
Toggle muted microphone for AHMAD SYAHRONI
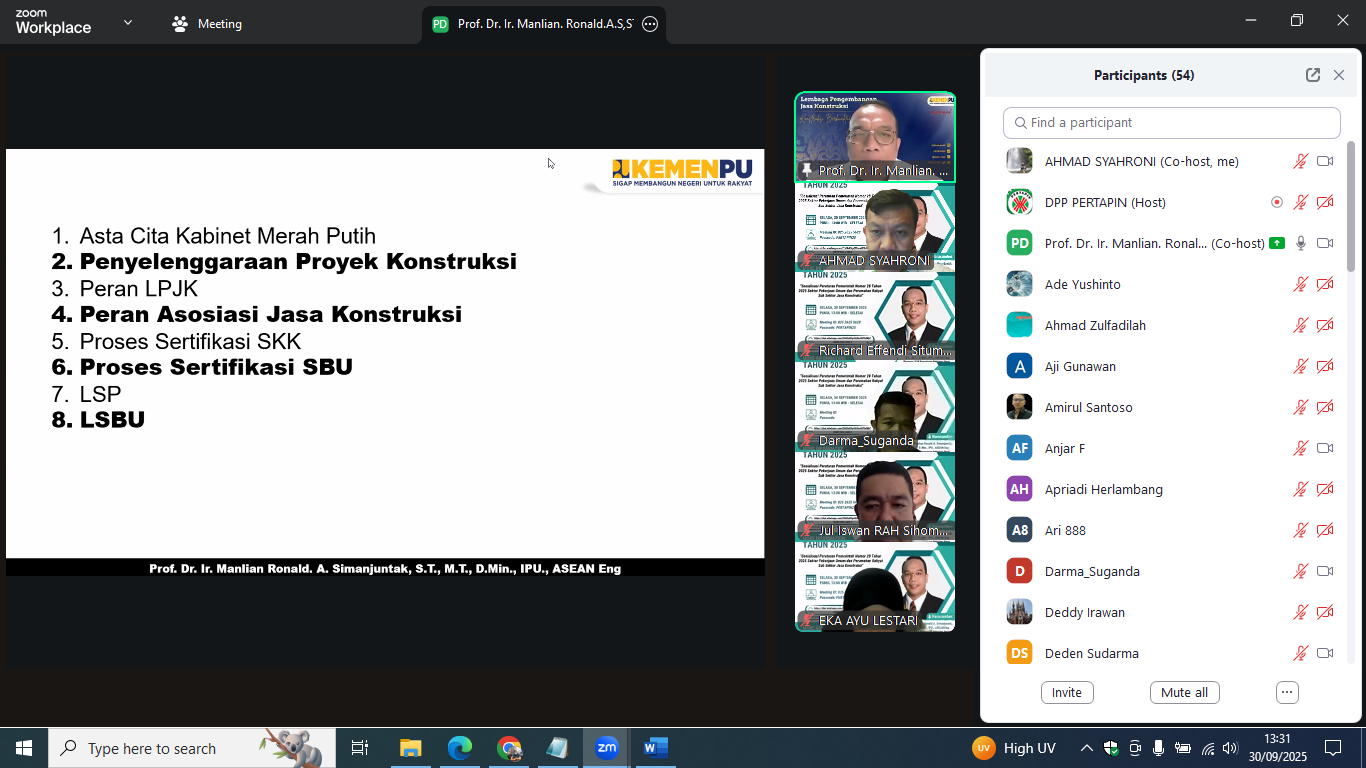[x=1301, y=161]
